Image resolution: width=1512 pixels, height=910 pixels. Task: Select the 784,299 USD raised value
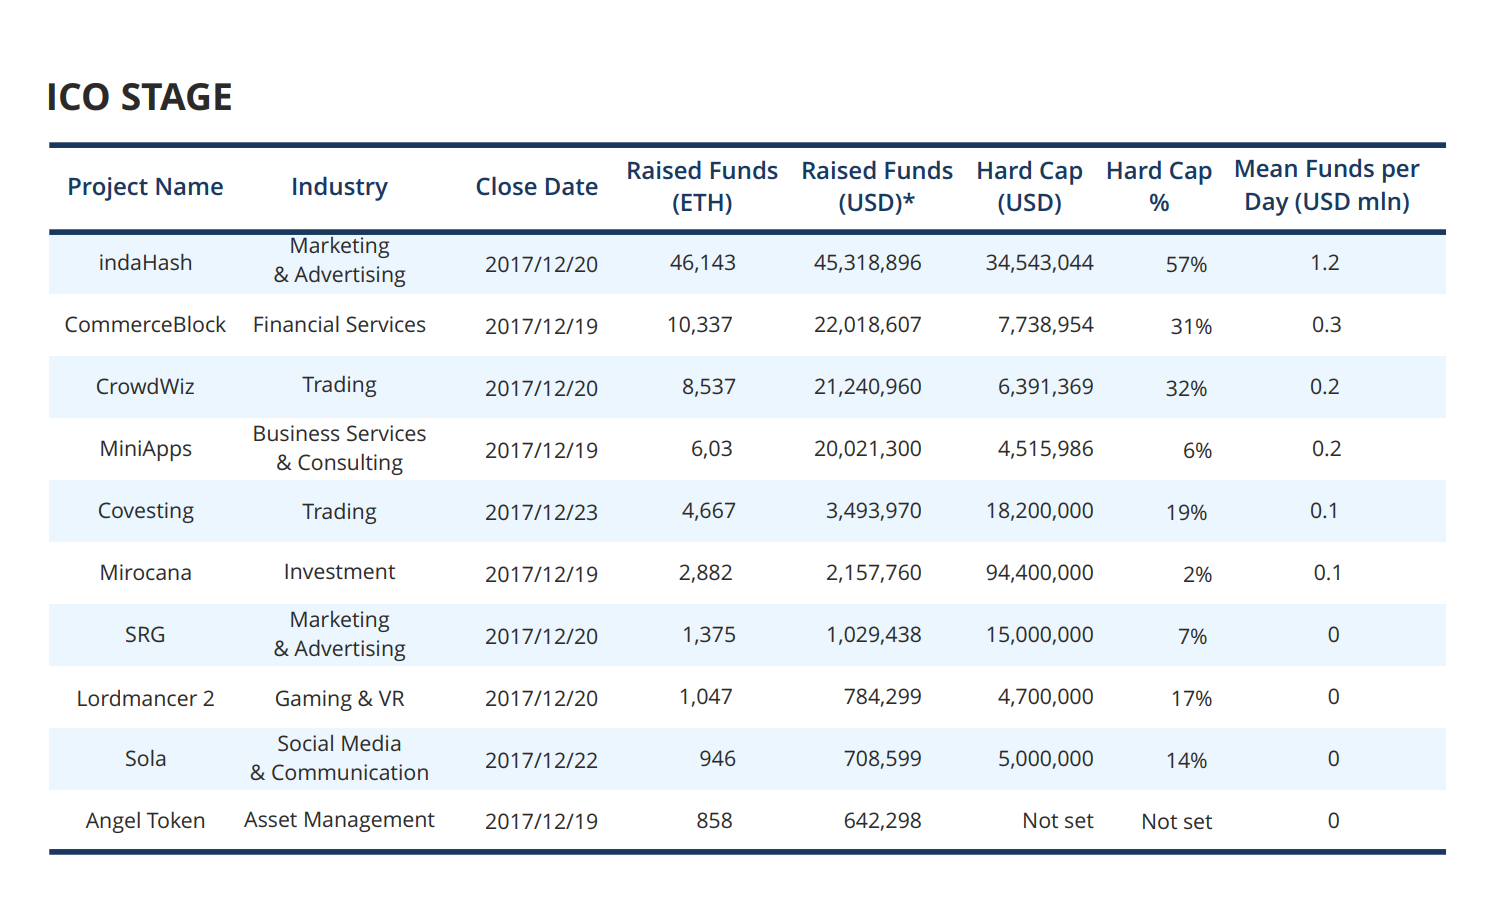(x=883, y=697)
